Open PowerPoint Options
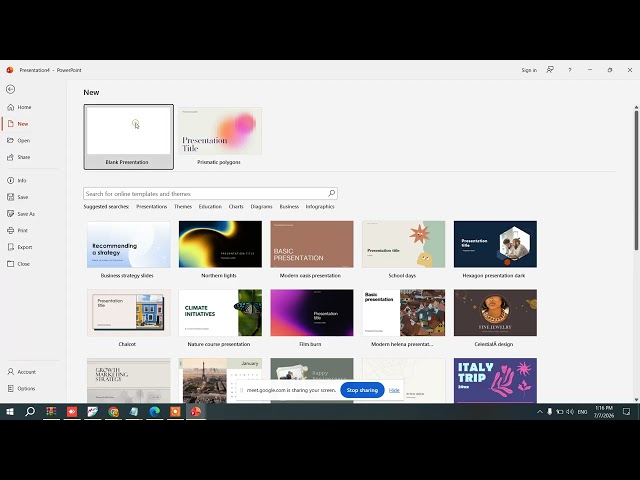 click(21, 389)
